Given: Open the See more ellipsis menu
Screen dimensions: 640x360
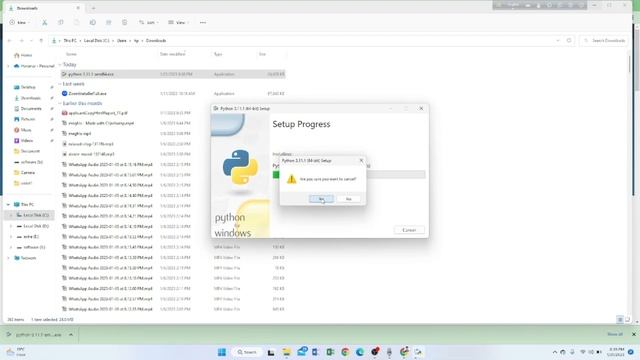Looking at the screenshot, I should point(203,22).
